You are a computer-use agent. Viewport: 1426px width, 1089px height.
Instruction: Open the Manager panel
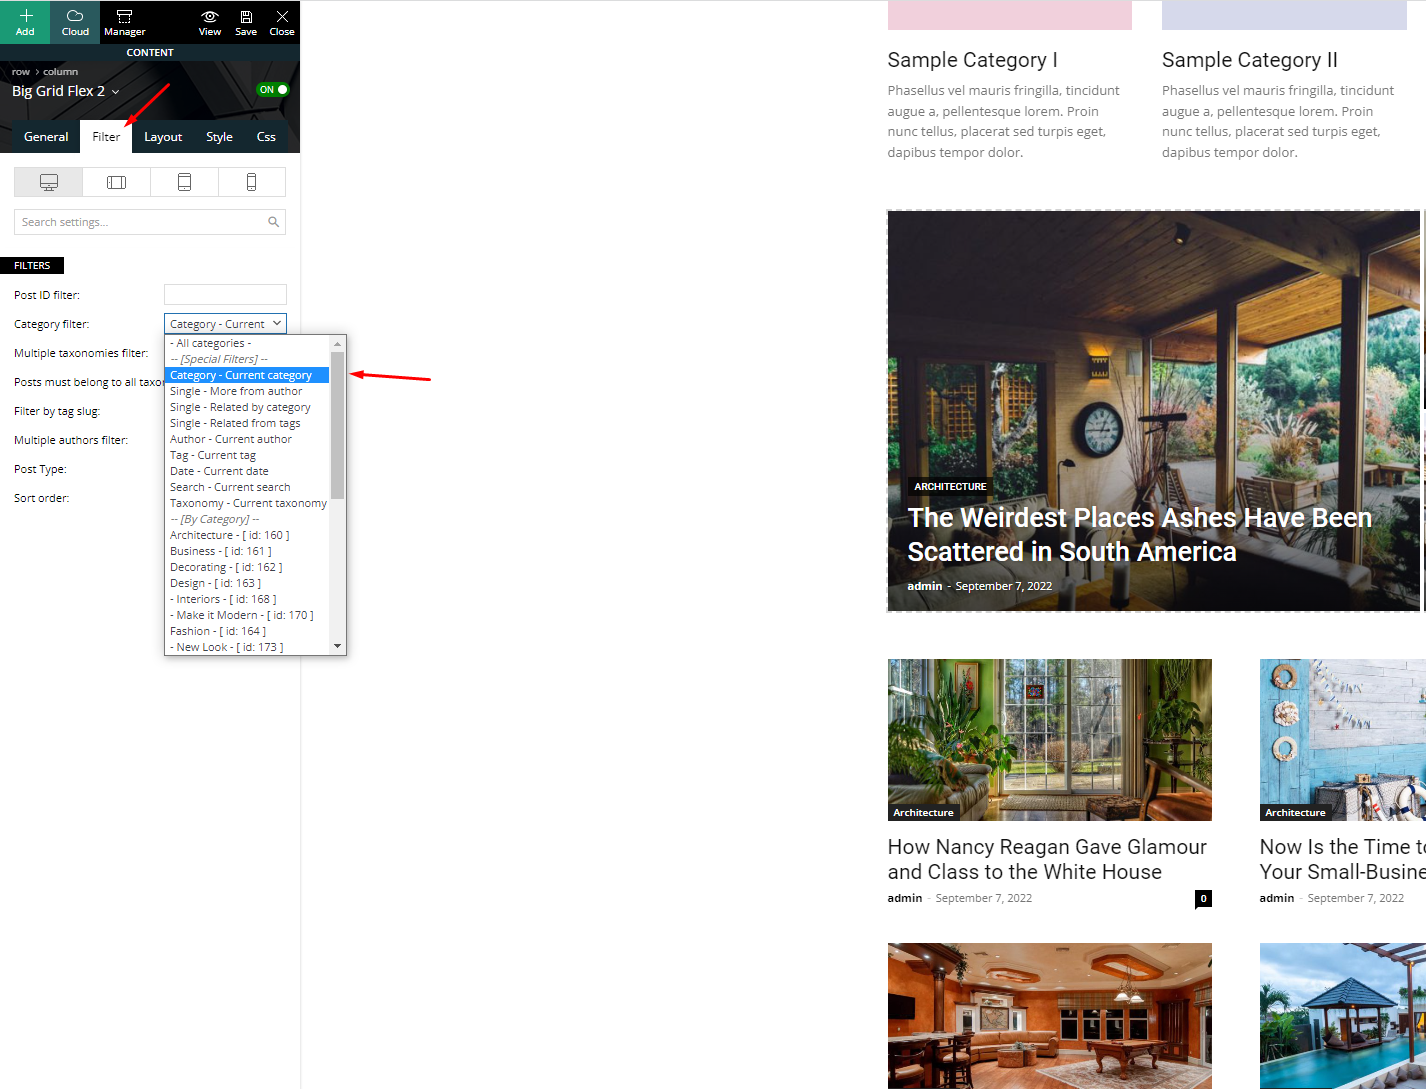pyautogui.click(x=125, y=22)
